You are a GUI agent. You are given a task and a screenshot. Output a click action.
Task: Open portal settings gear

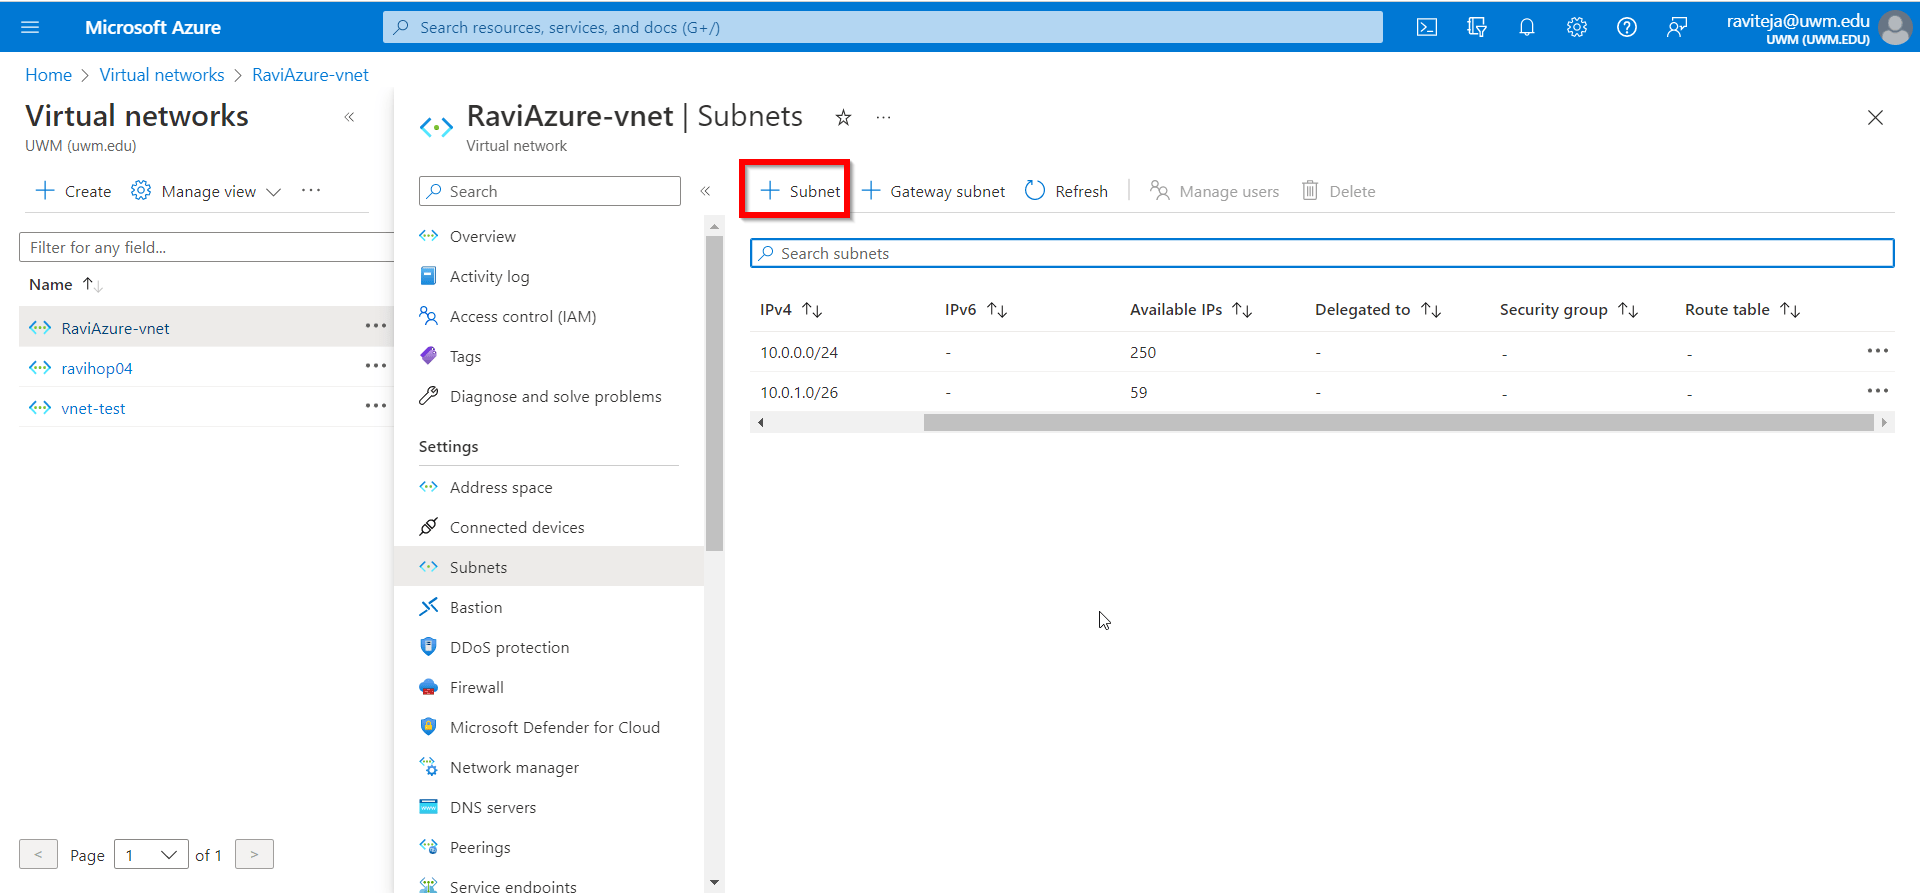1577,27
